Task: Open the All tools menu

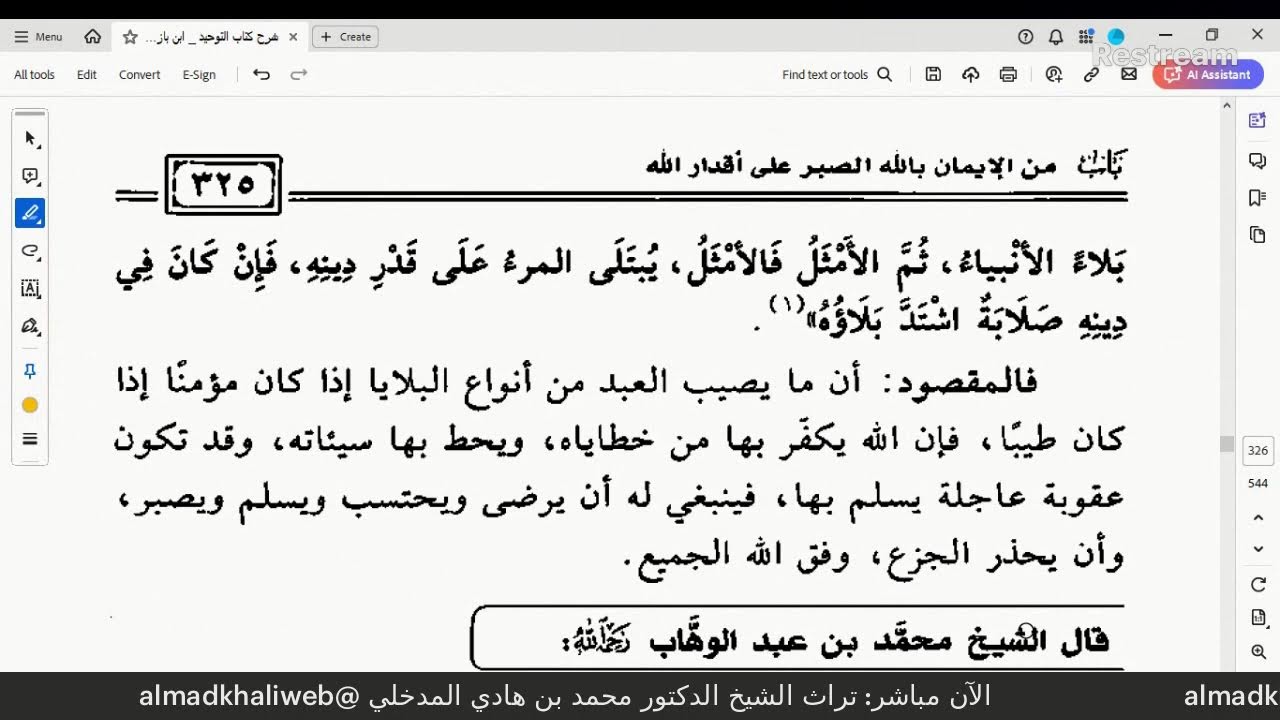Action: (x=34, y=75)
